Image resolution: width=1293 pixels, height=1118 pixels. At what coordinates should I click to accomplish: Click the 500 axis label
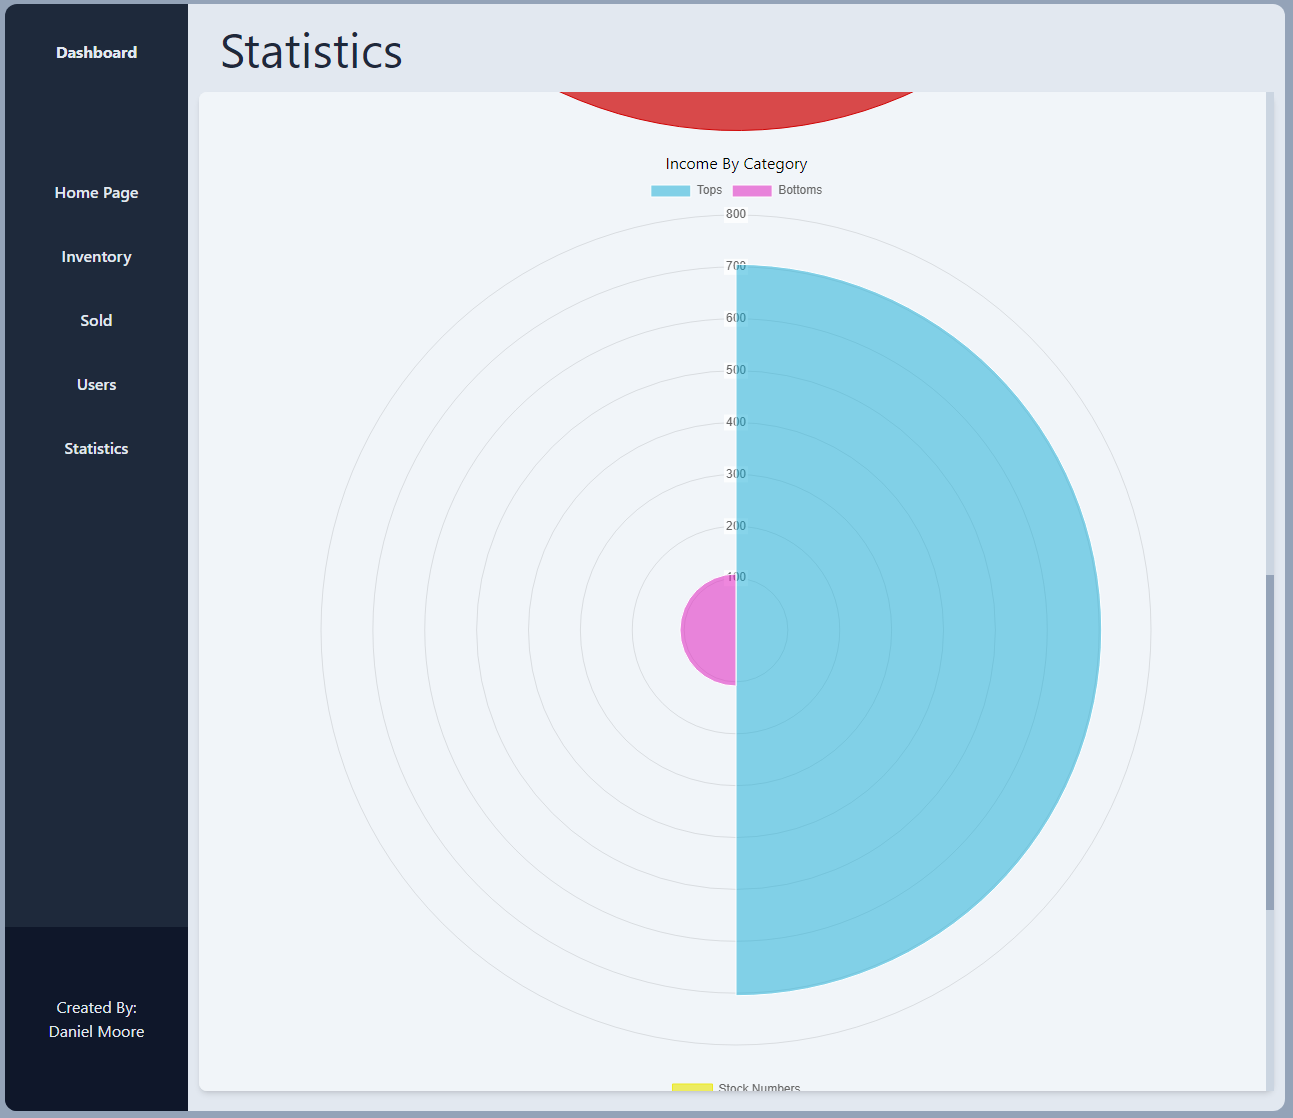pos(736,370)
